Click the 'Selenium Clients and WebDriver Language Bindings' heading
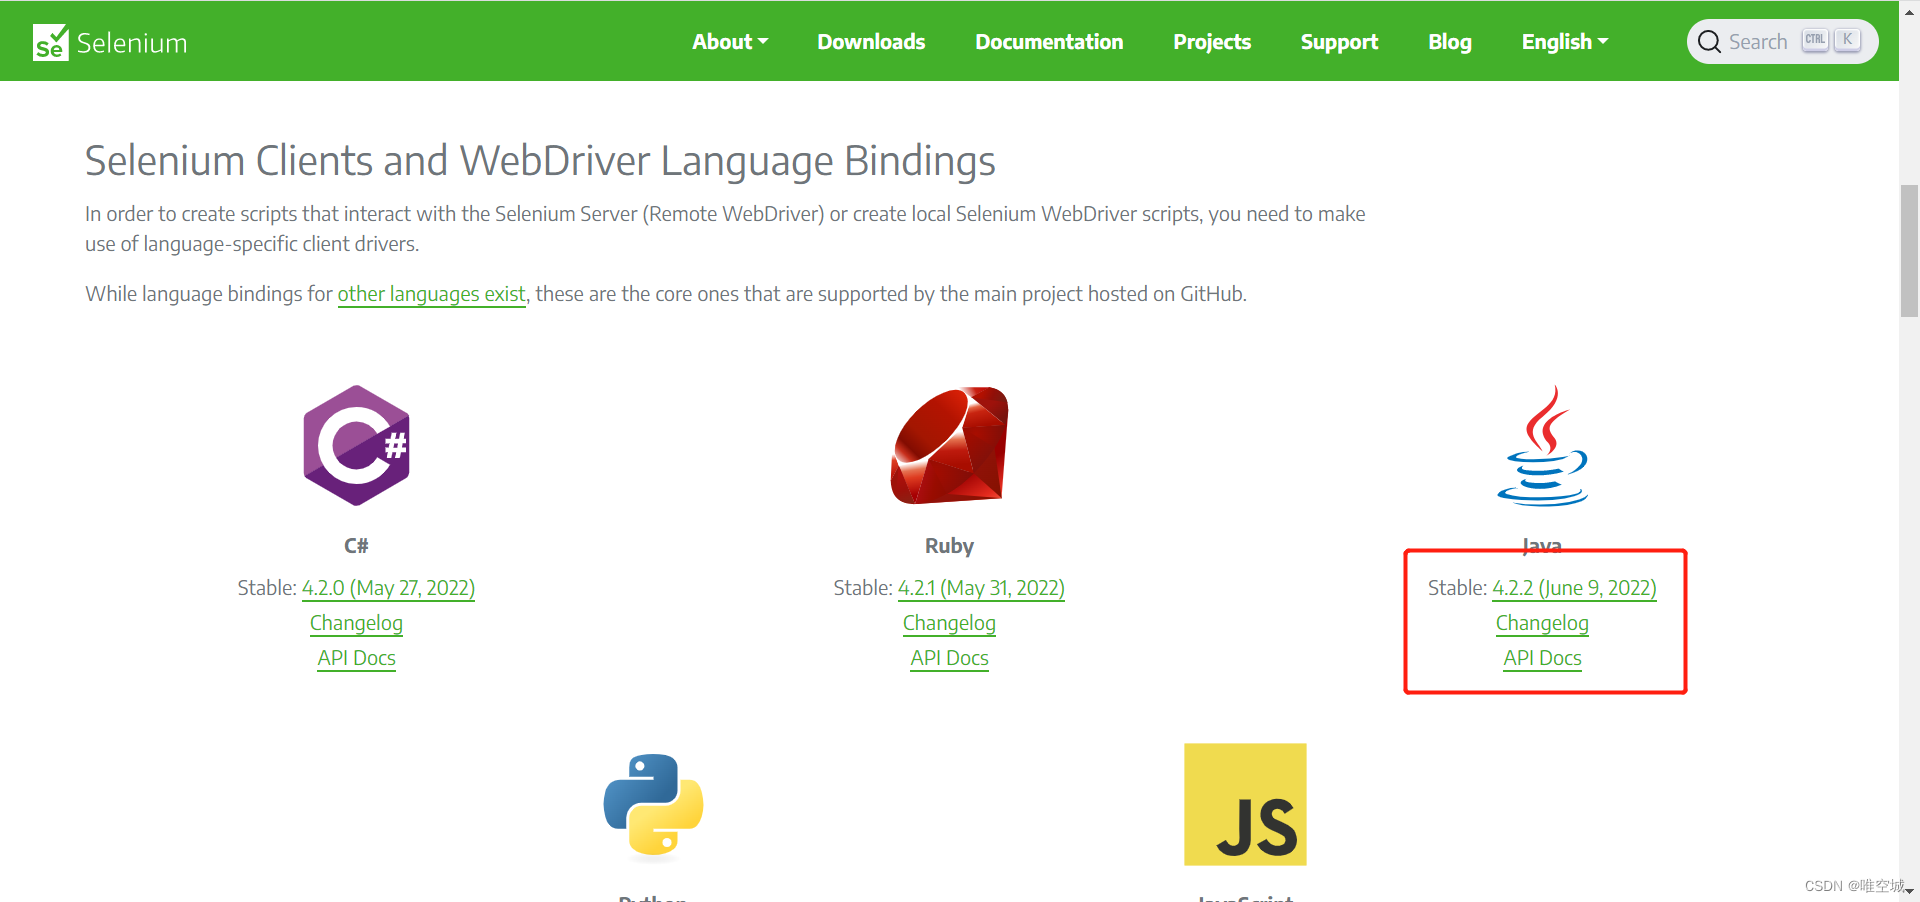Viewport: 1920px width, 902px height. point(540,160)
